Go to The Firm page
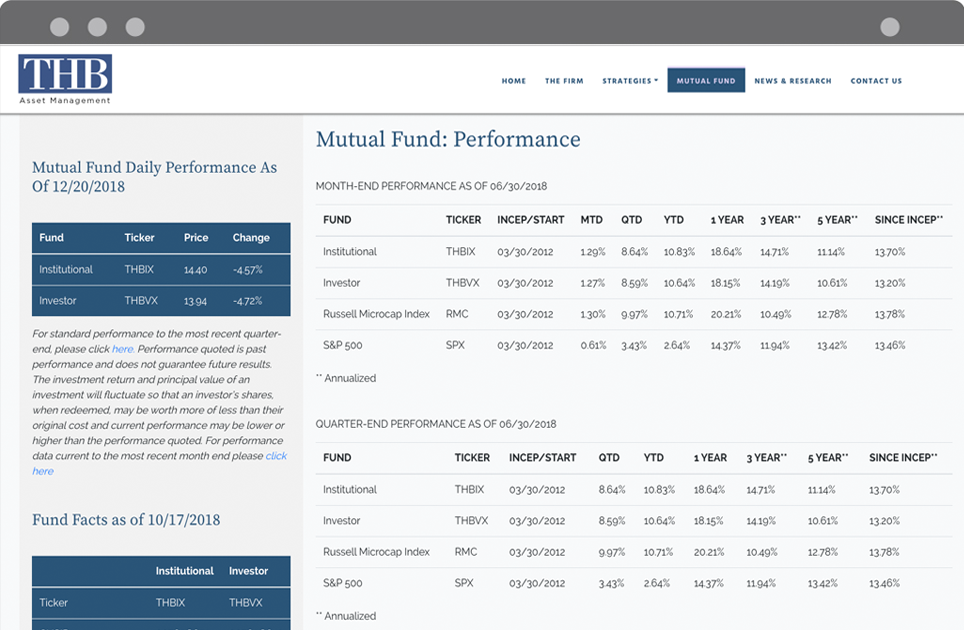The image size is (964, 630). pyautogui.click(x=564, y=81)
